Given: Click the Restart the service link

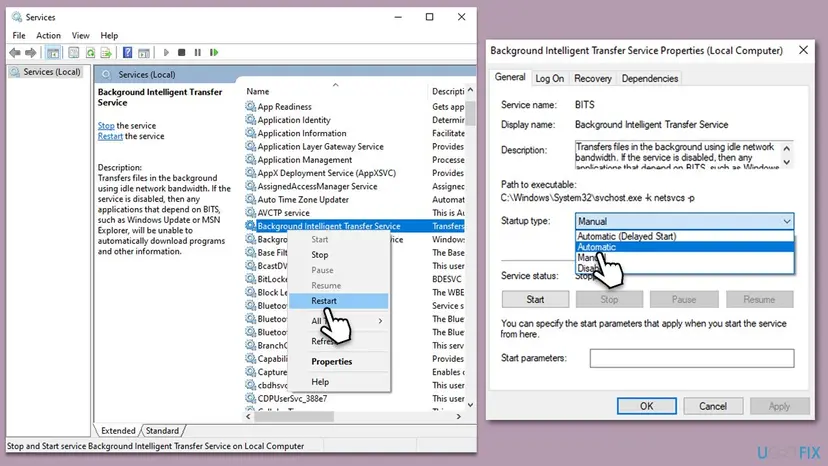Looking at the screenshot, I should (x=110, y=136).
